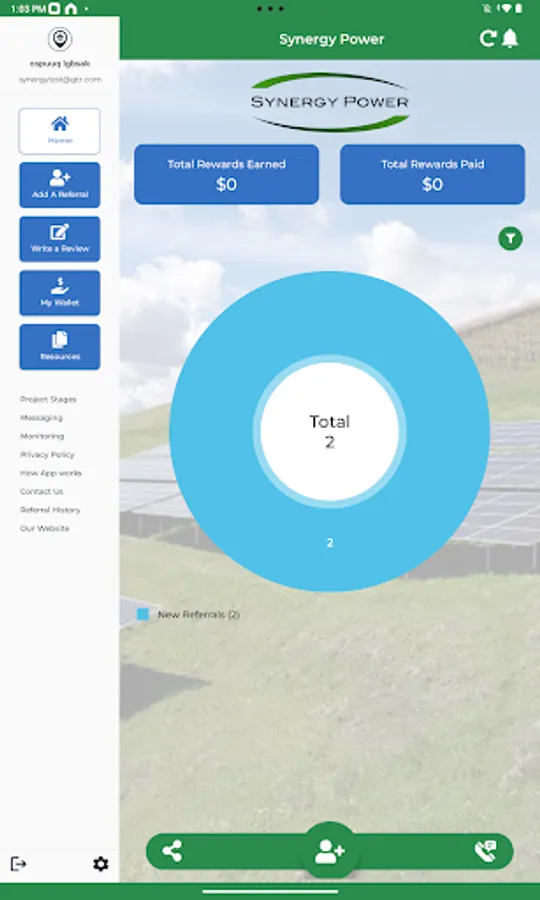Tap the account email under username

pyautogui.click(x=60, y=80)
